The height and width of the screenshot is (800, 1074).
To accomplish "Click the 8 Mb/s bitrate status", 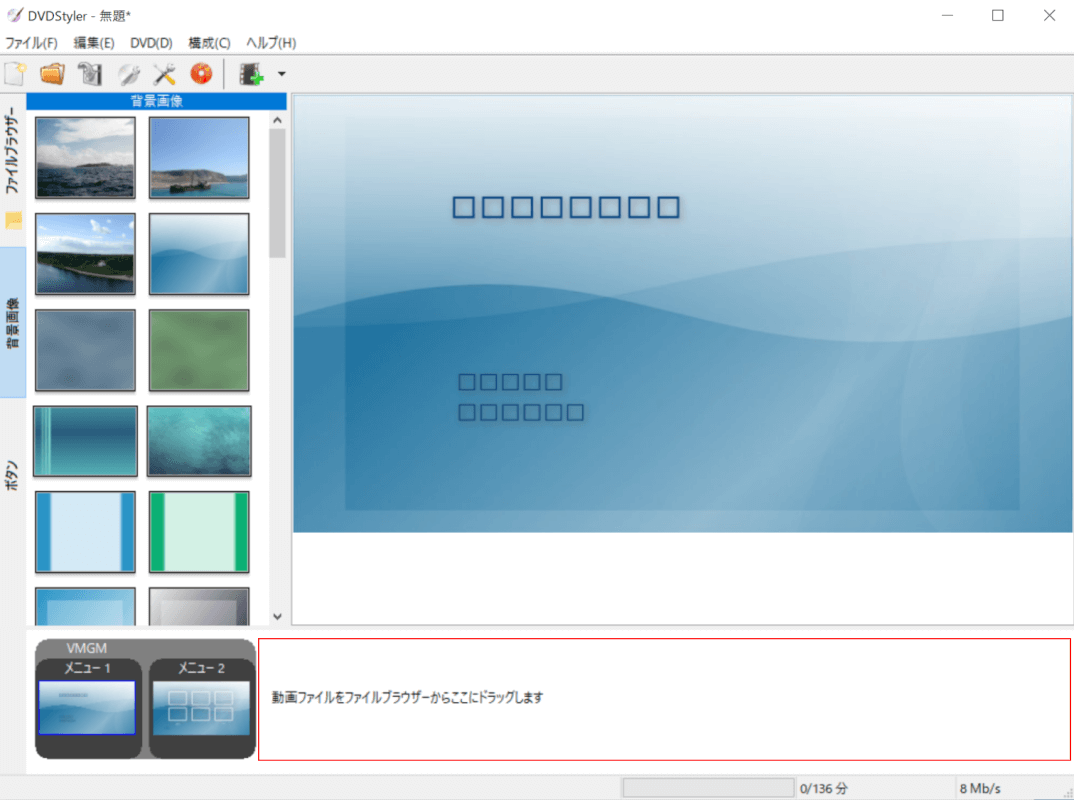I will 979,788.
